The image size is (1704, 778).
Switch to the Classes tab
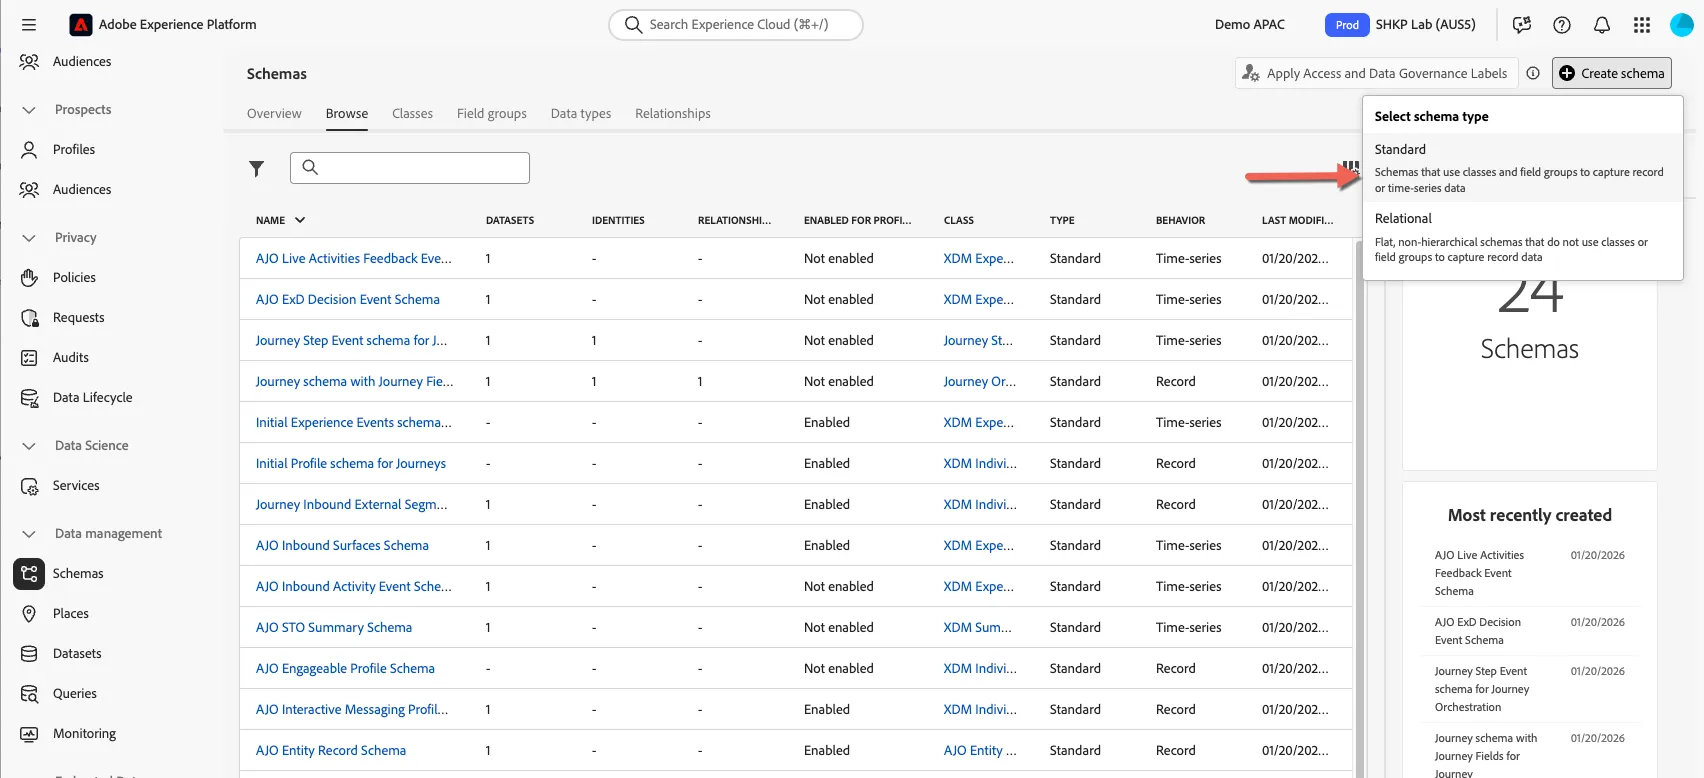pos(412,114)
